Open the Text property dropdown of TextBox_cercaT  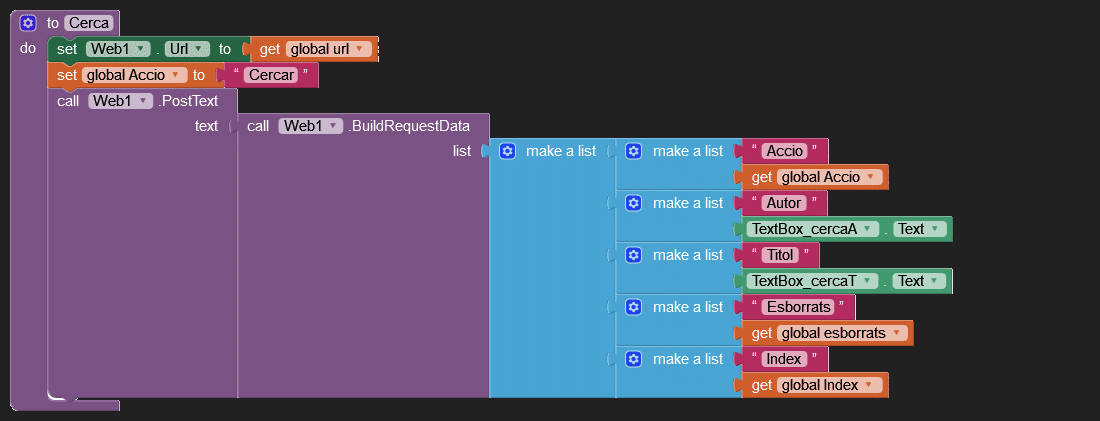(934, 281)
